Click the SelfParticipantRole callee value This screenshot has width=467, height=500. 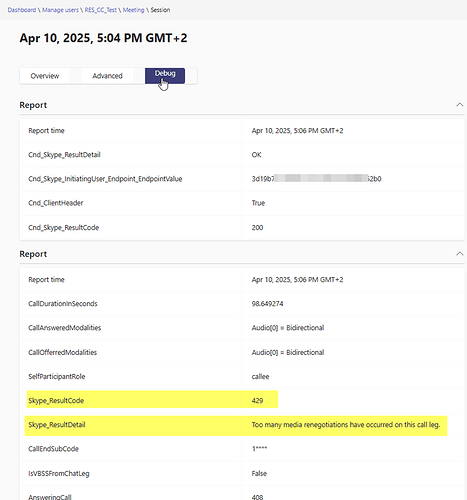(260, 377)
